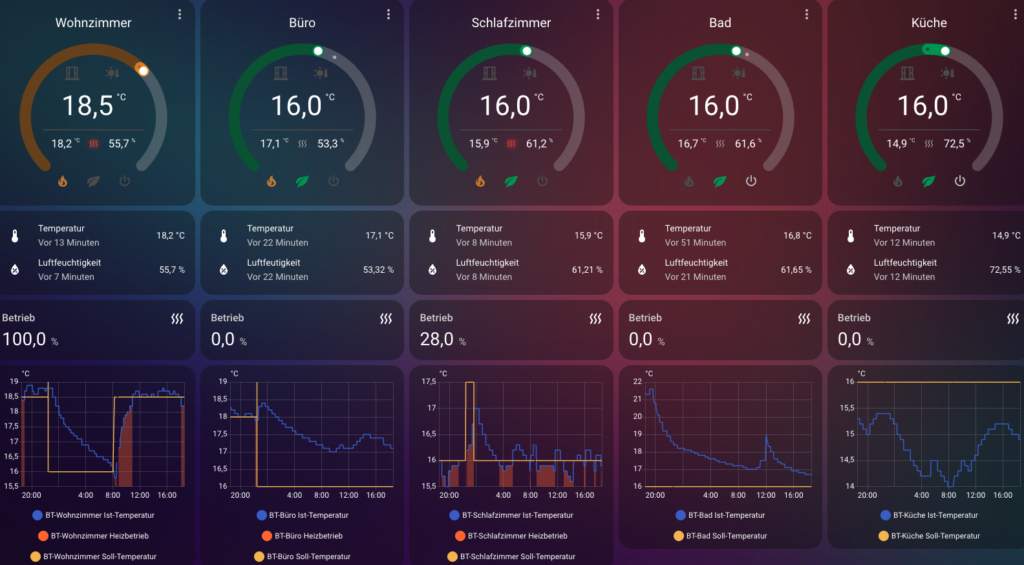Click the thermometer icon in Büro sensor card
This screenshot has width=1024, height=565.
[224, 236]
